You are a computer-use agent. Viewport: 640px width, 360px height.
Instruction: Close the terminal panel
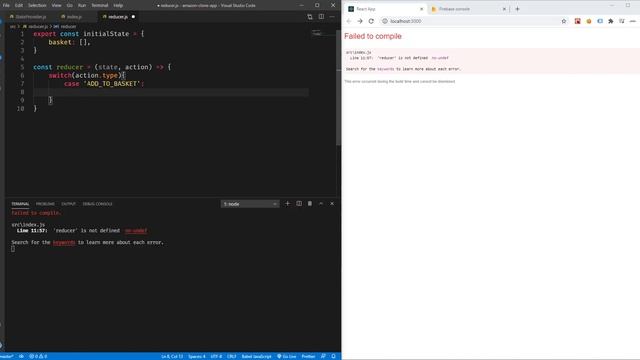tap(332, 203)
